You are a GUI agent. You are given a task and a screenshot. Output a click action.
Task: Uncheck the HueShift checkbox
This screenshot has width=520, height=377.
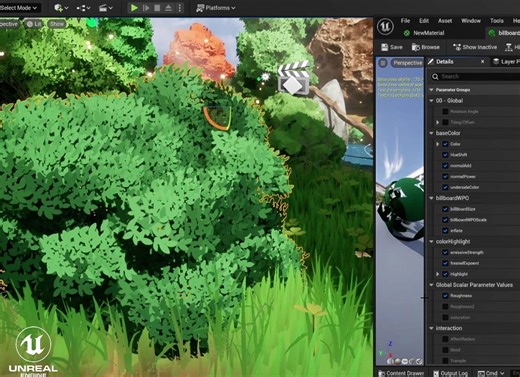click(445, 155)
